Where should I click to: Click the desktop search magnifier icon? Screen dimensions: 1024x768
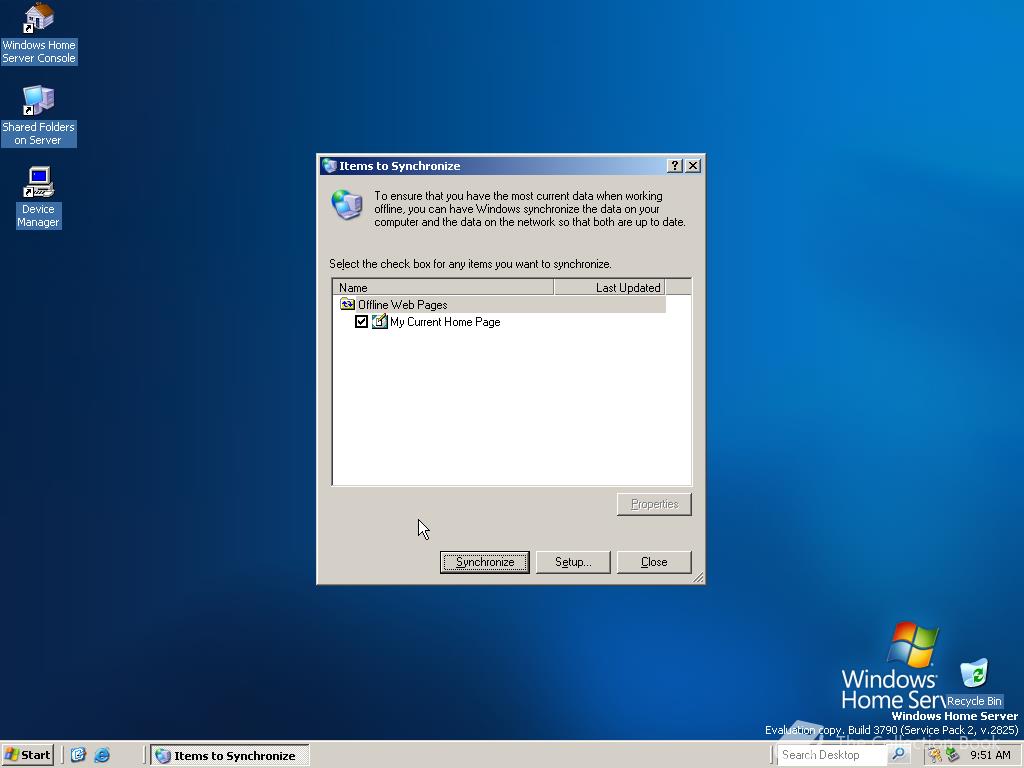(899, 755)
